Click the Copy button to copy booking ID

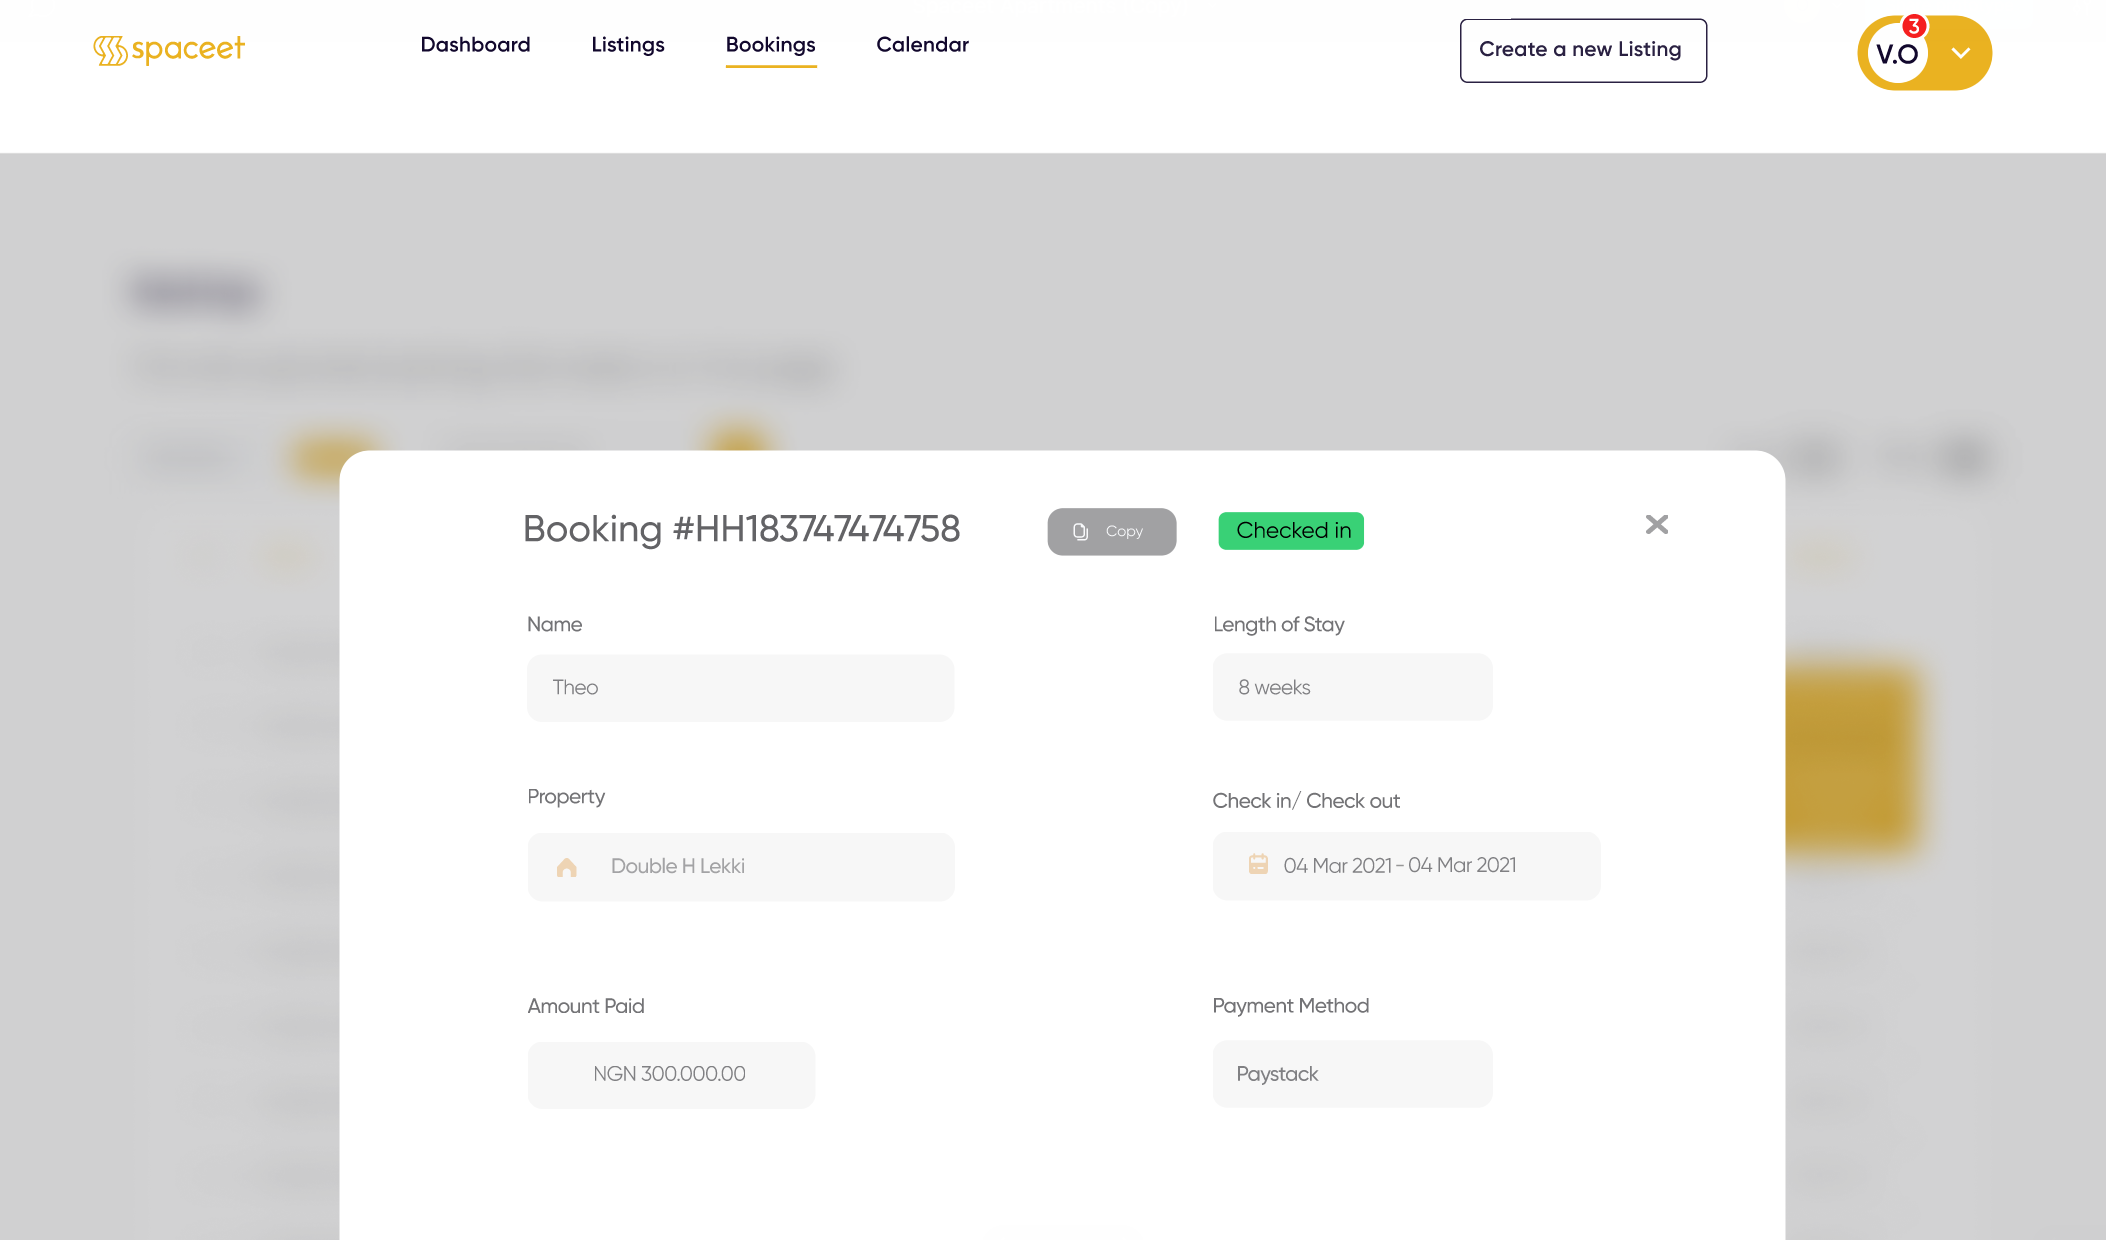(x=1111, y=531)
